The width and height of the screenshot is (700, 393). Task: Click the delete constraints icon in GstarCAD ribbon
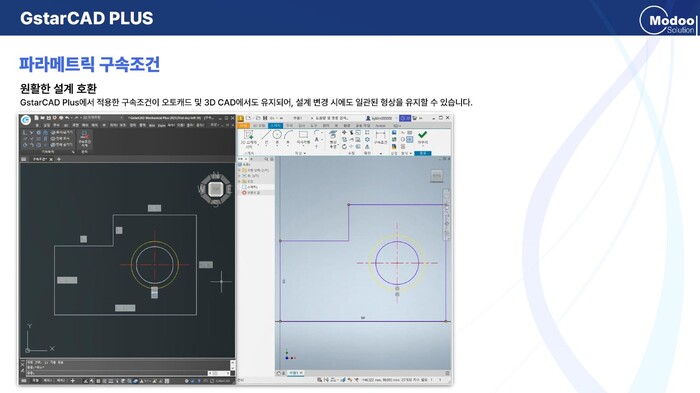[84, 139]
